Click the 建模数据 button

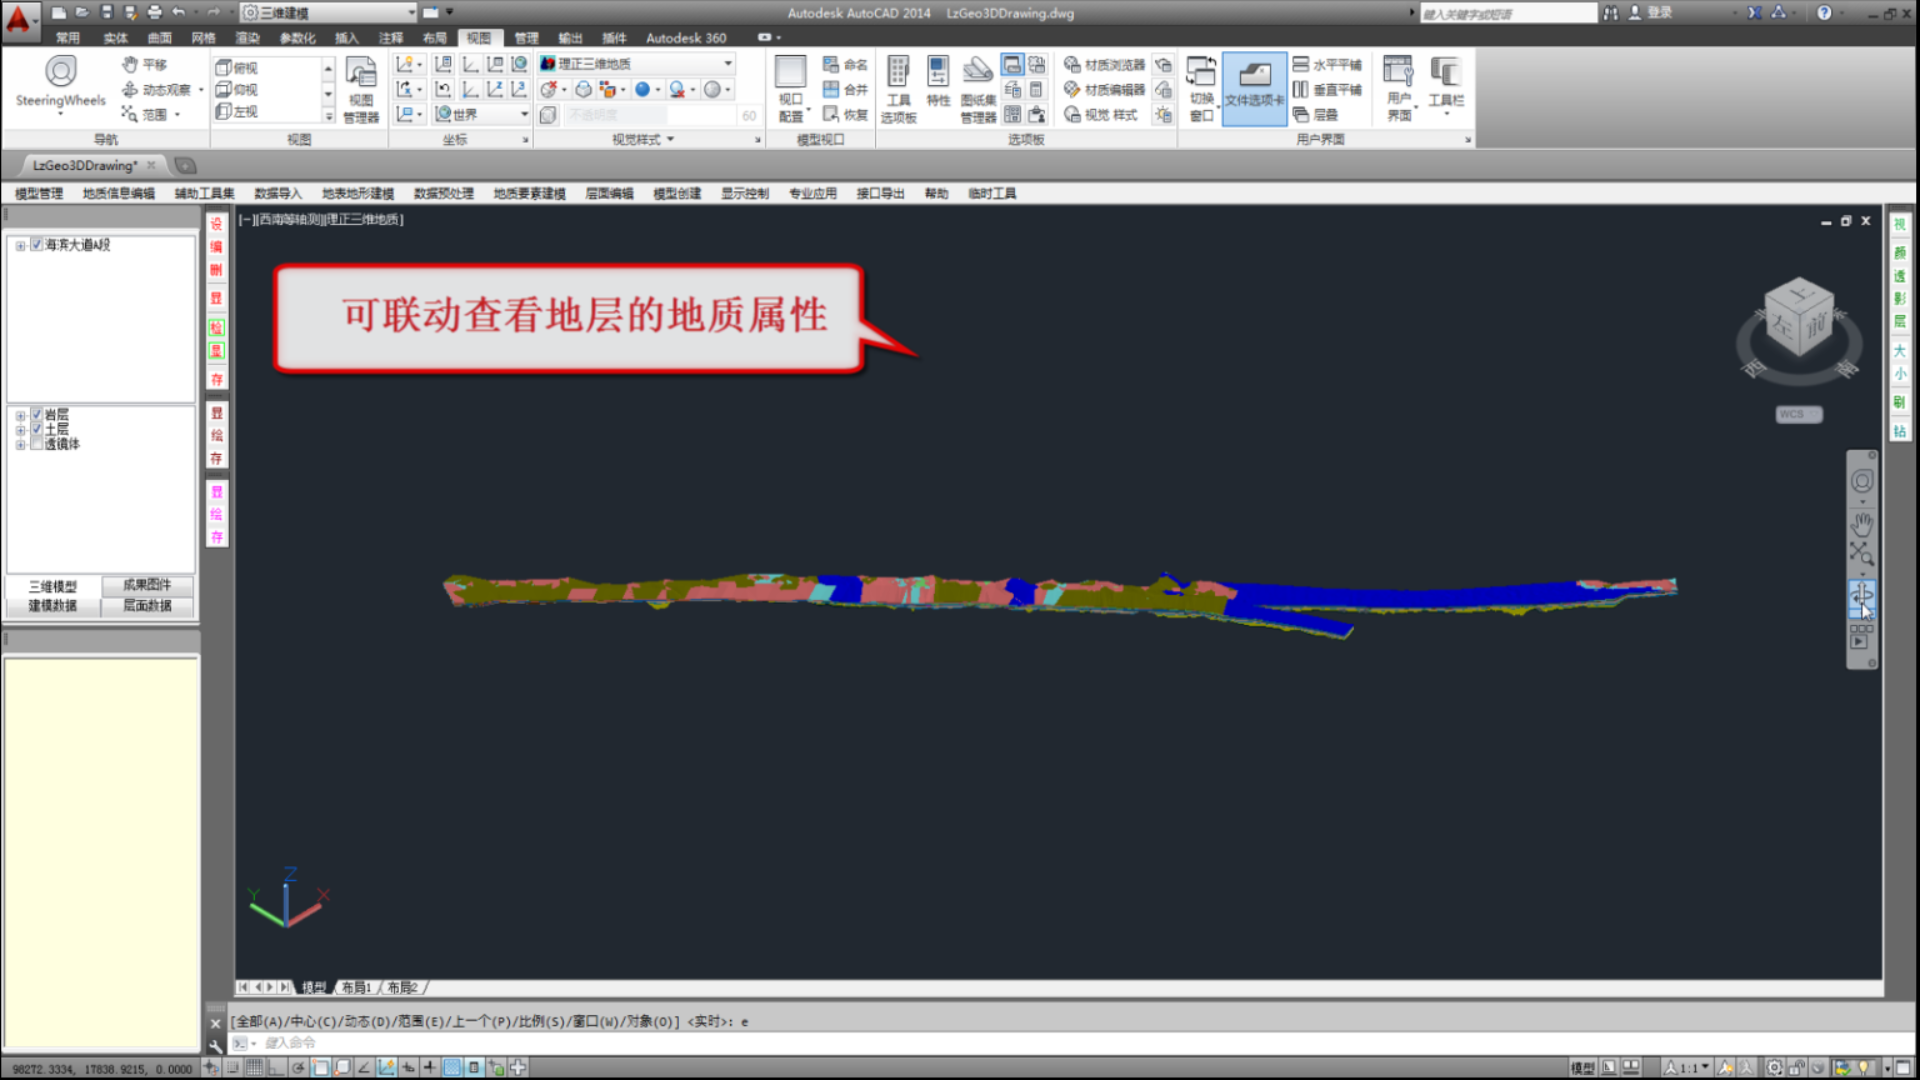[x=52, y=606]
